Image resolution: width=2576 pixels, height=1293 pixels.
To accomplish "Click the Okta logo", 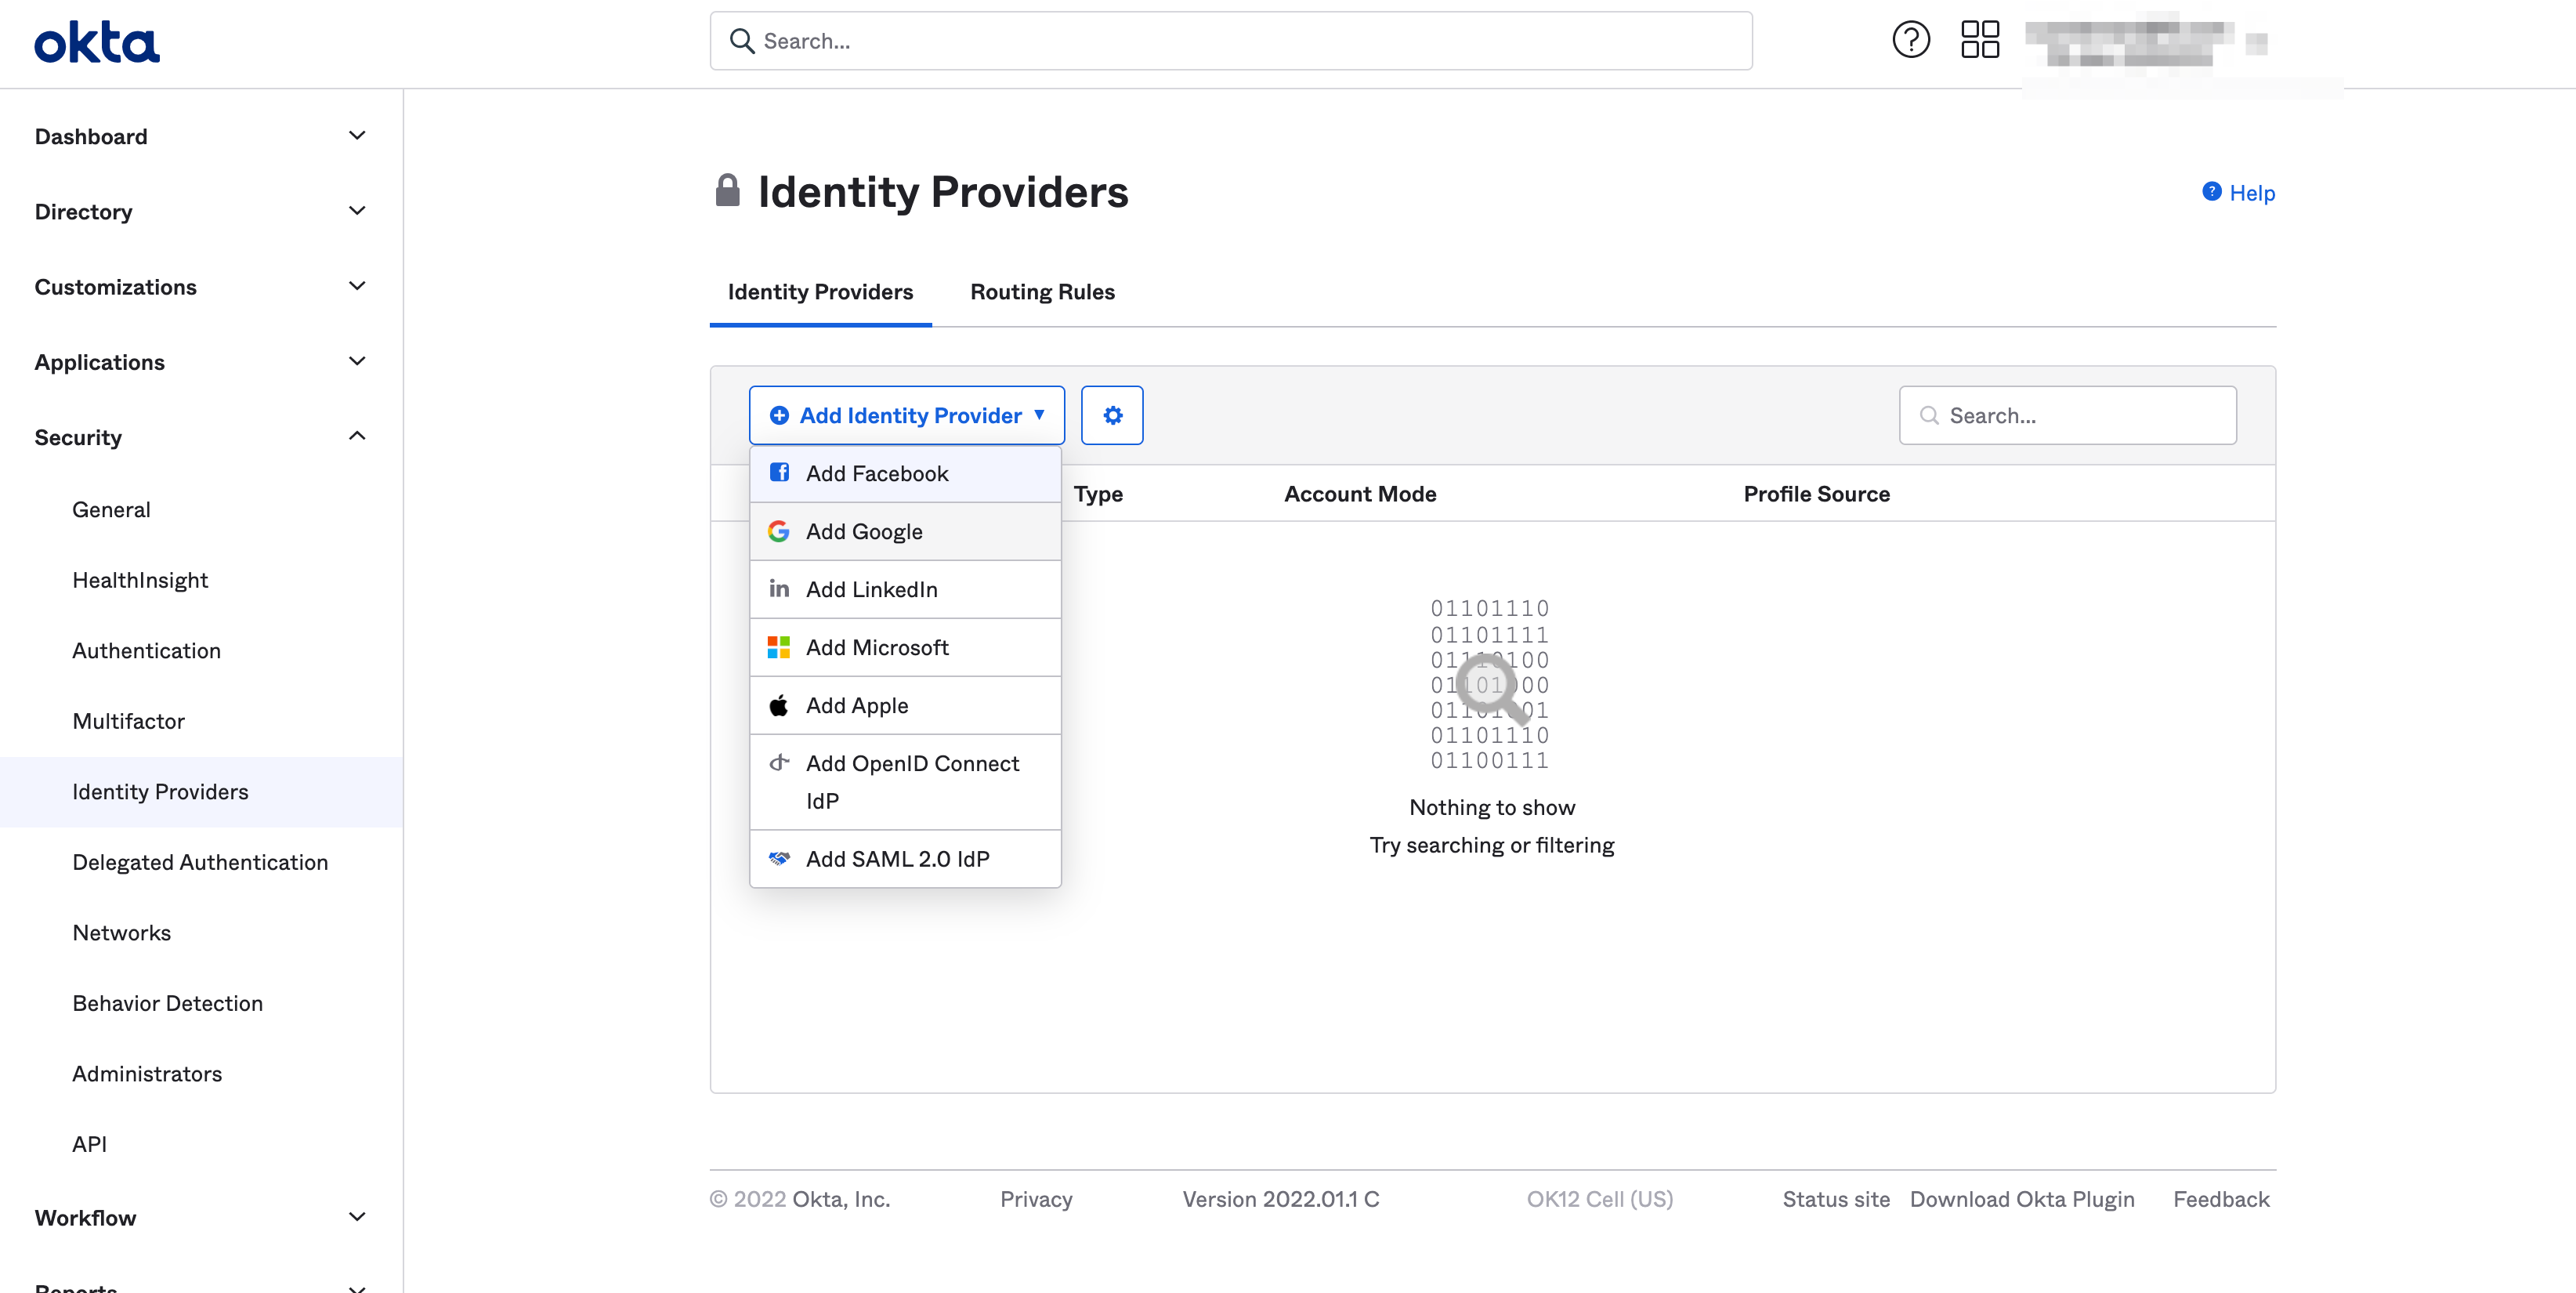I will click(x=96, y=41).
